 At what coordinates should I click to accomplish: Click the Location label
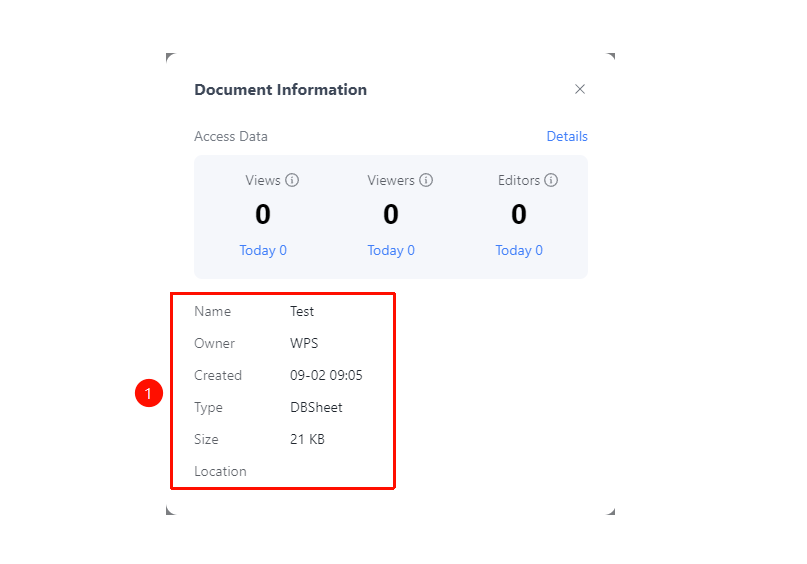[220, 471]
